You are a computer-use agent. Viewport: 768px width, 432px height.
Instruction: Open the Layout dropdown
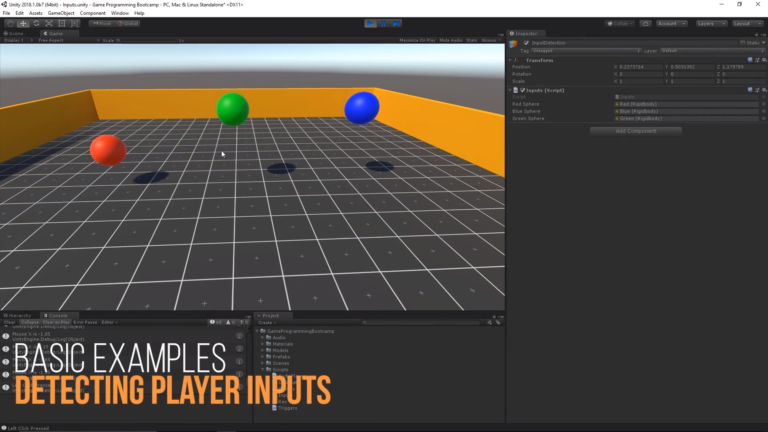click(747, 24)
